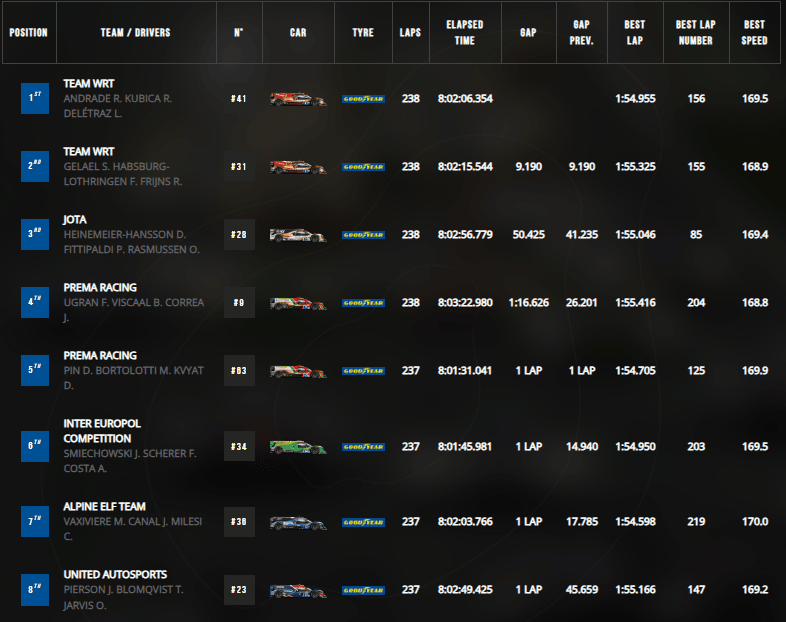Click the #31 Team WRT car image
Viewport: 786px width, 622px height.
pos(298,167)
